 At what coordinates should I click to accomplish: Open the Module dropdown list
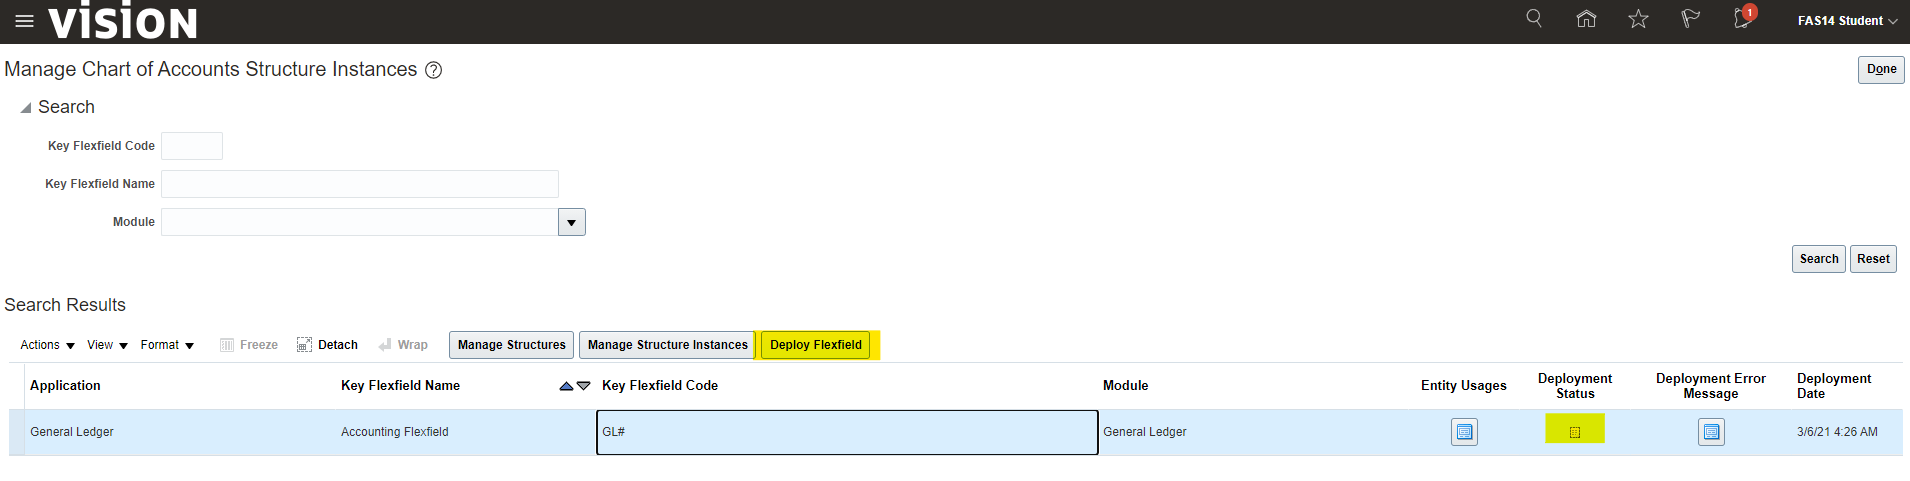[571, 222]
